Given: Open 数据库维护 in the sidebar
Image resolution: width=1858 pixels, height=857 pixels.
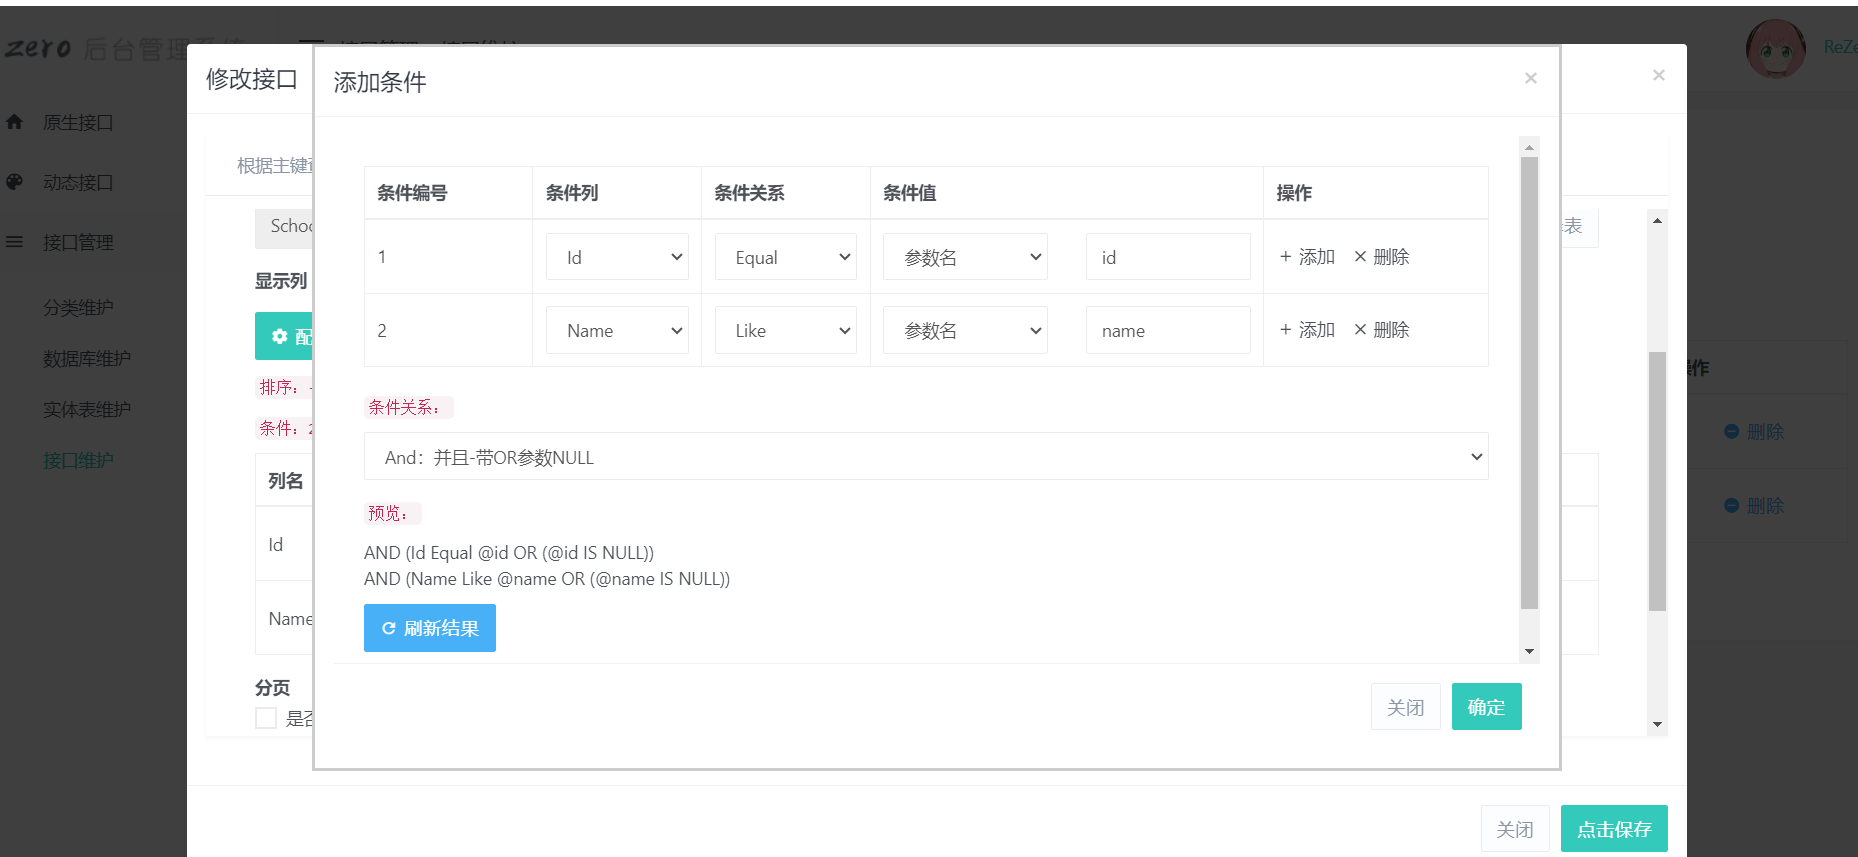Looking at the screenshot, I should pyautogui.click(x=87, y=358).
